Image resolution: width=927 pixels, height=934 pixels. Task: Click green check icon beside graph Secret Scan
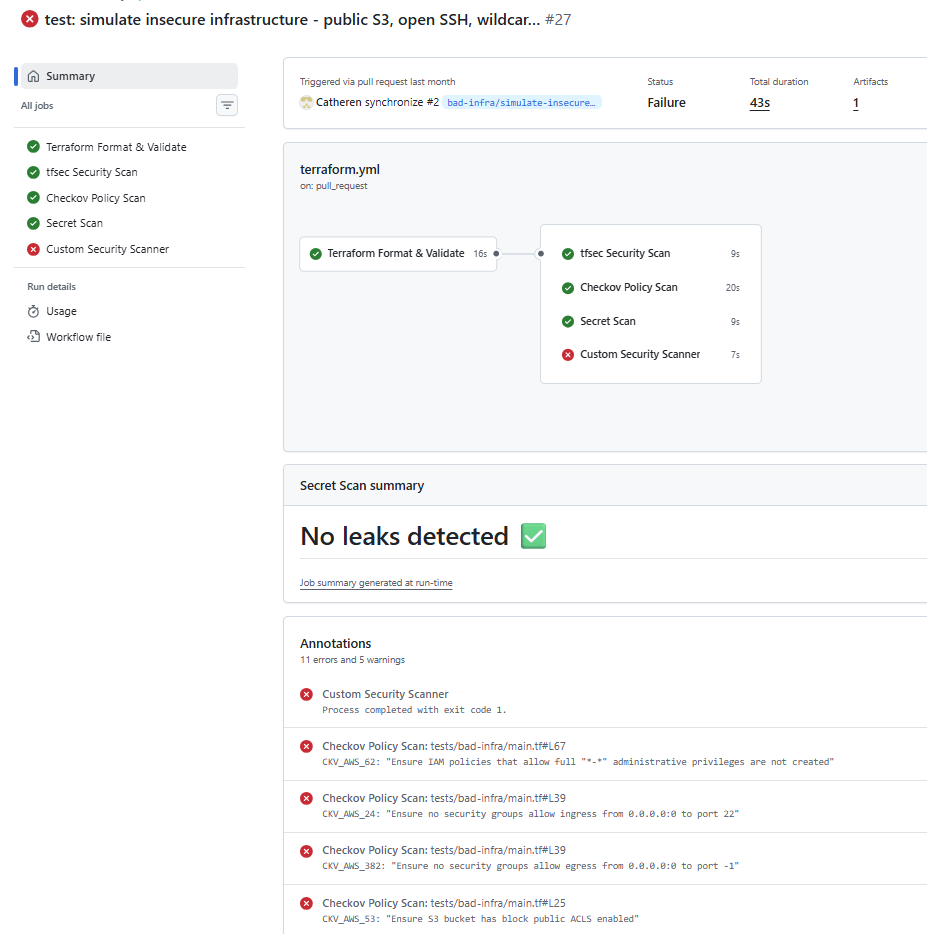pos(568,322)
